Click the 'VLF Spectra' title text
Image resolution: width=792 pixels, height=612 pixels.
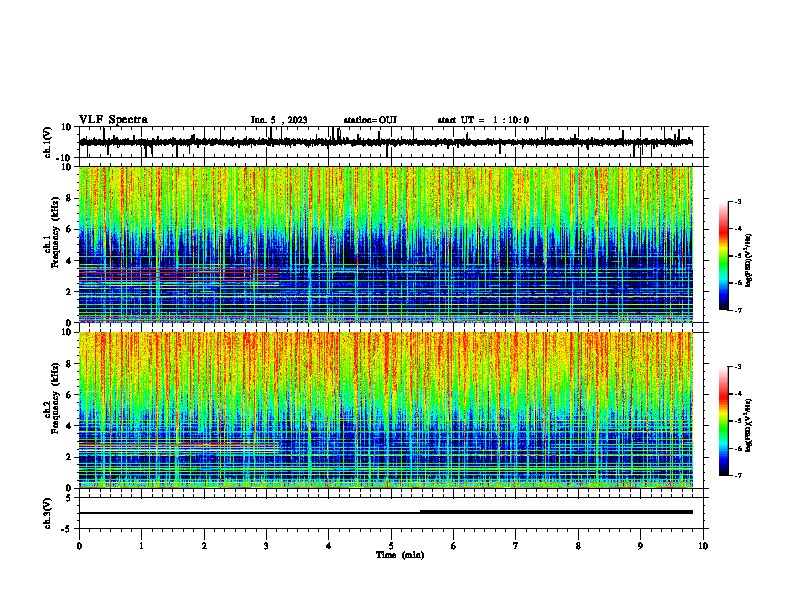(x=113, y=120)
